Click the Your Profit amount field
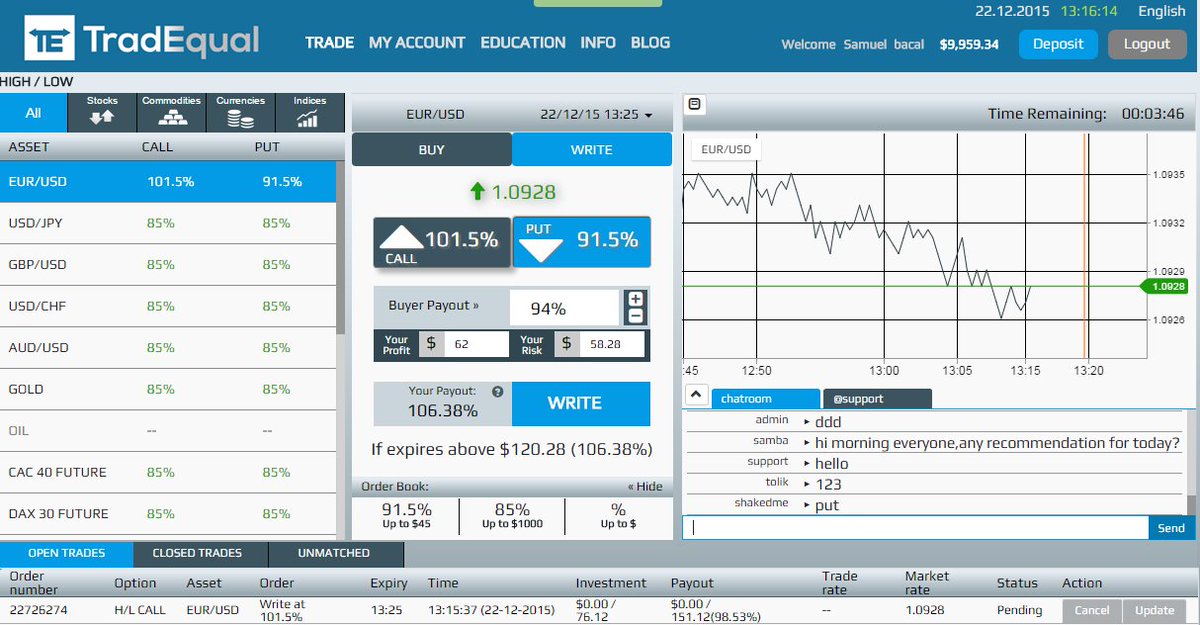The height and width of the screenshot is (625, 1200). click(476, 344)
